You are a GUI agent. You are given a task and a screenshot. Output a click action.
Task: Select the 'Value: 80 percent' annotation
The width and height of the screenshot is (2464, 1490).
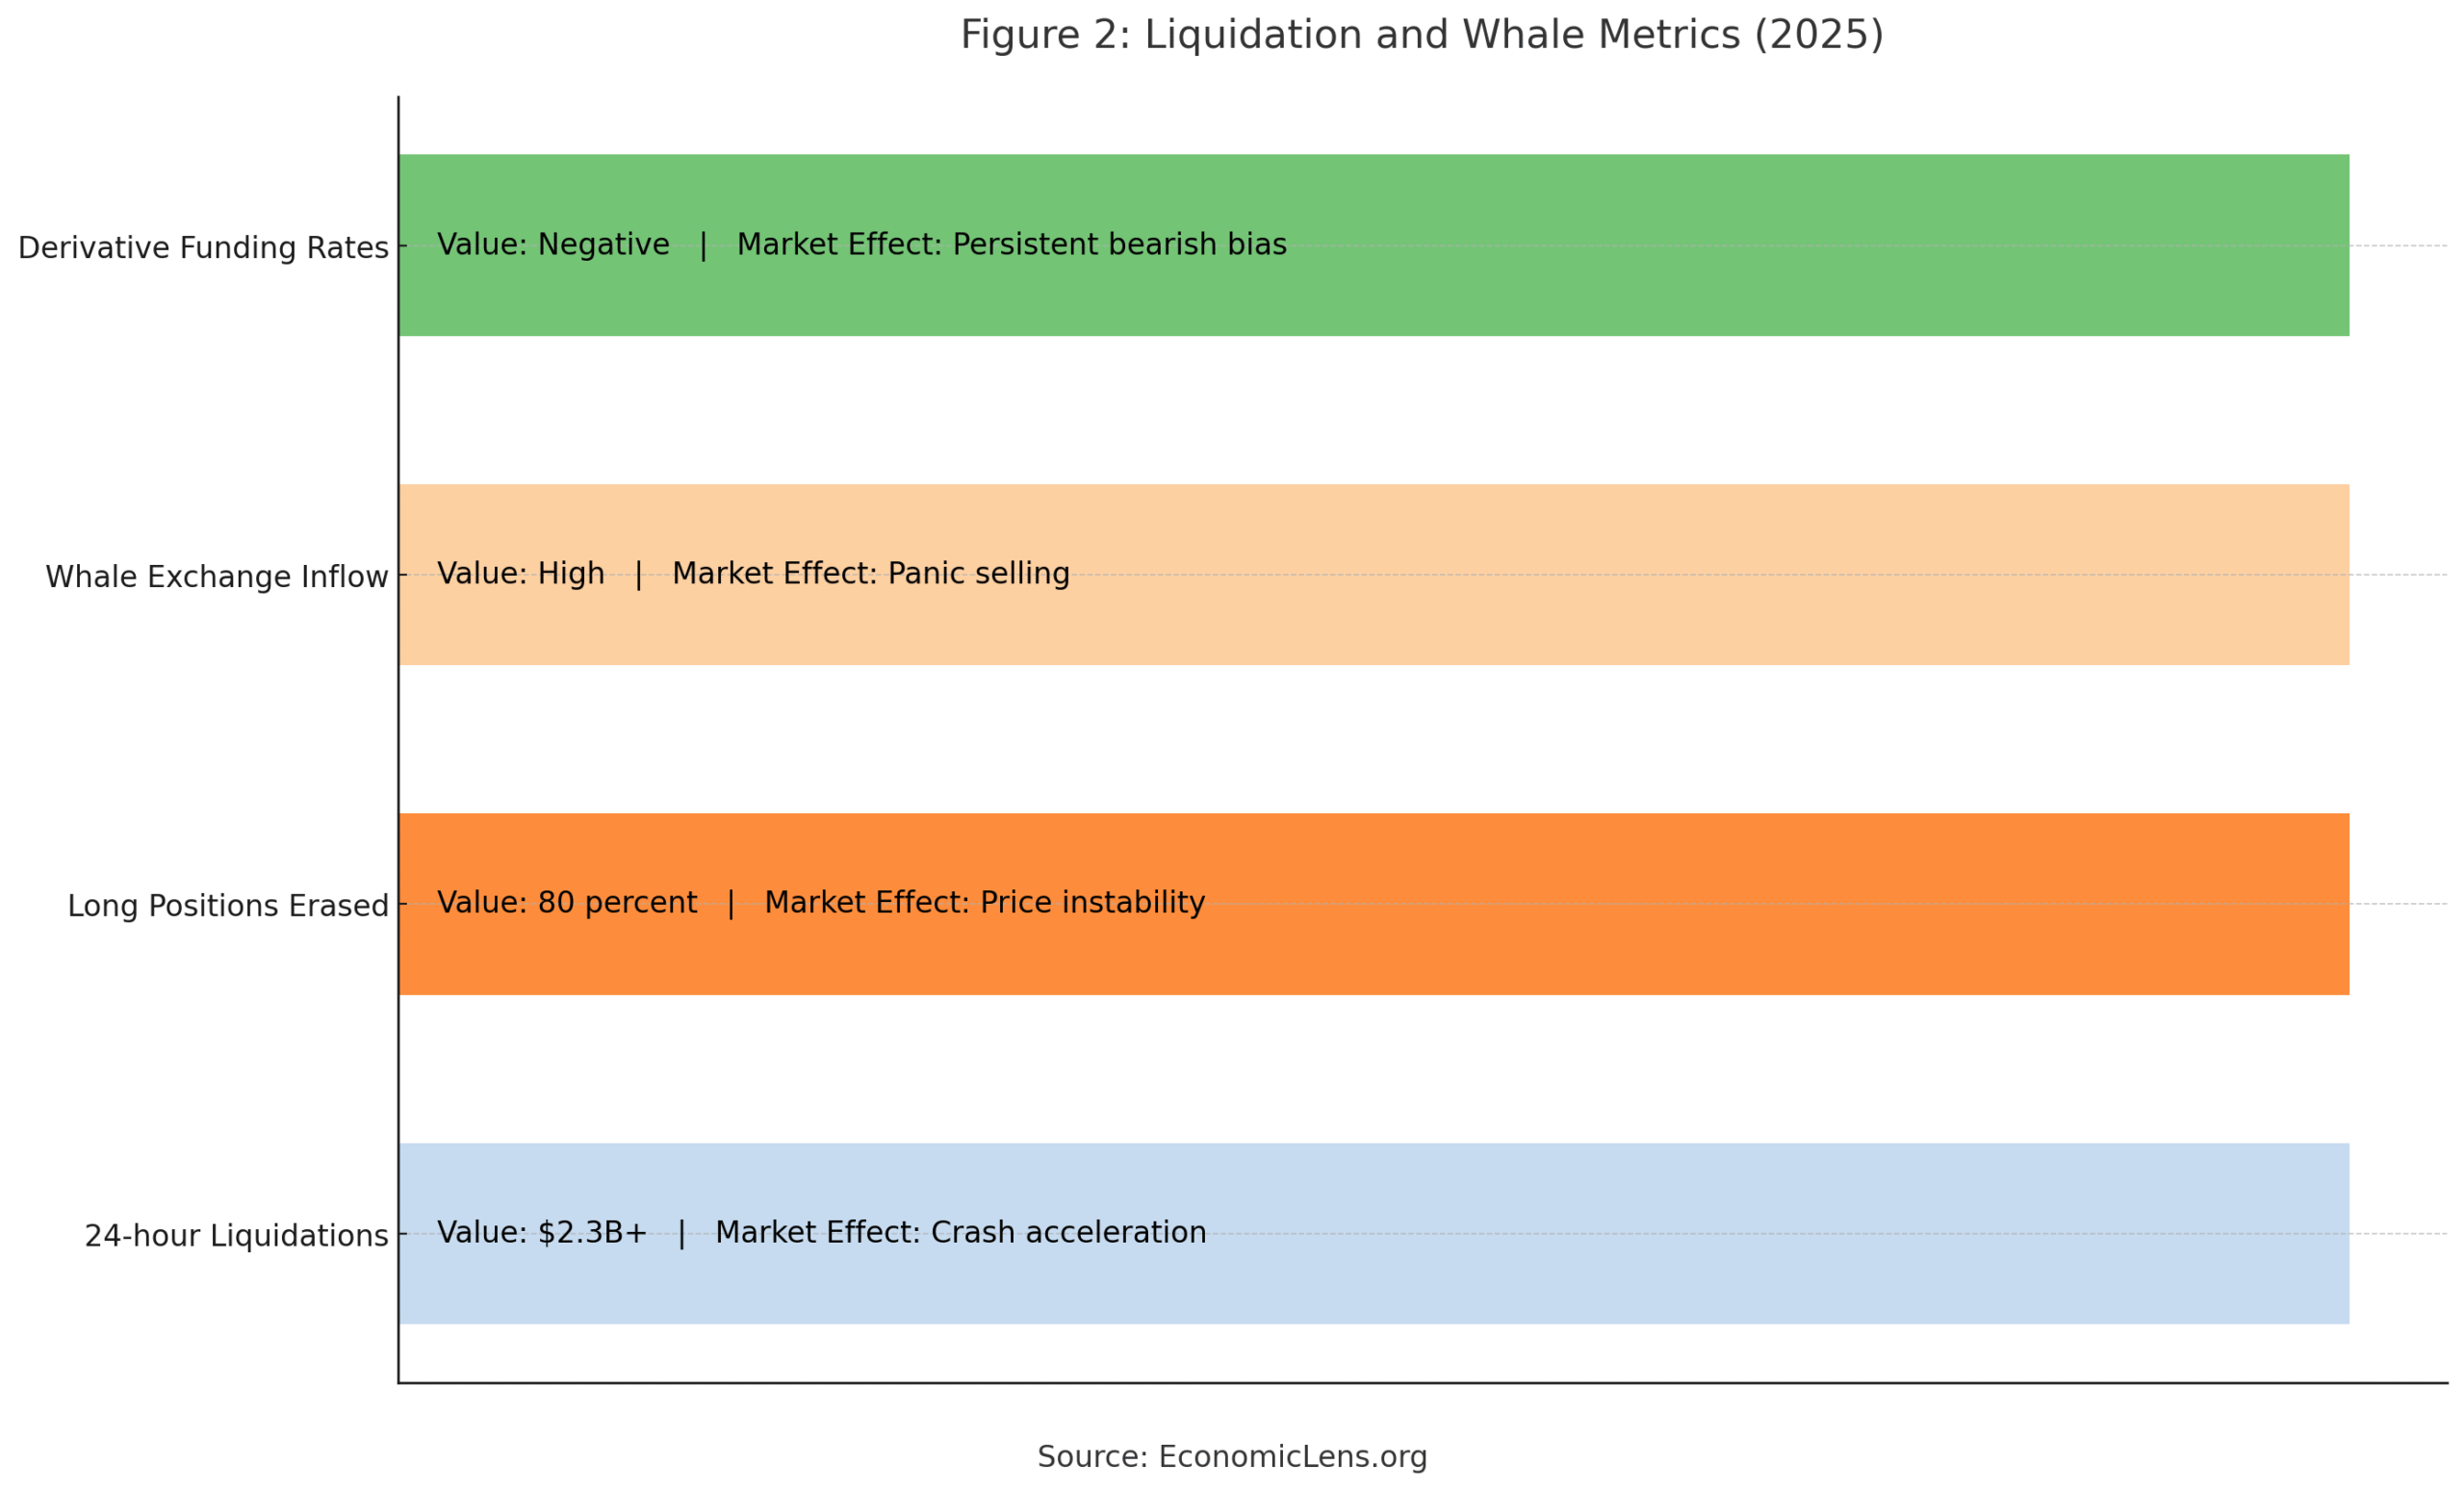pos(567,903)
